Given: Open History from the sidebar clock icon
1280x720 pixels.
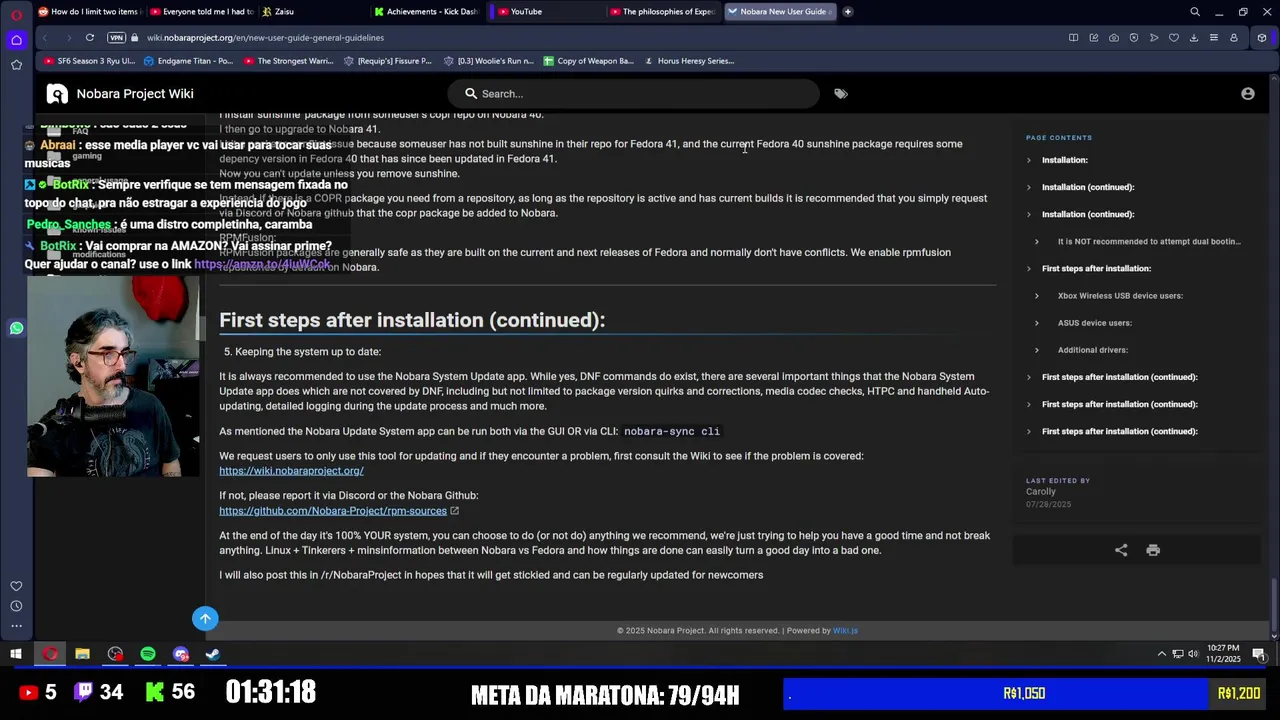Looking at the screenshot, I should tap(16, 606).
